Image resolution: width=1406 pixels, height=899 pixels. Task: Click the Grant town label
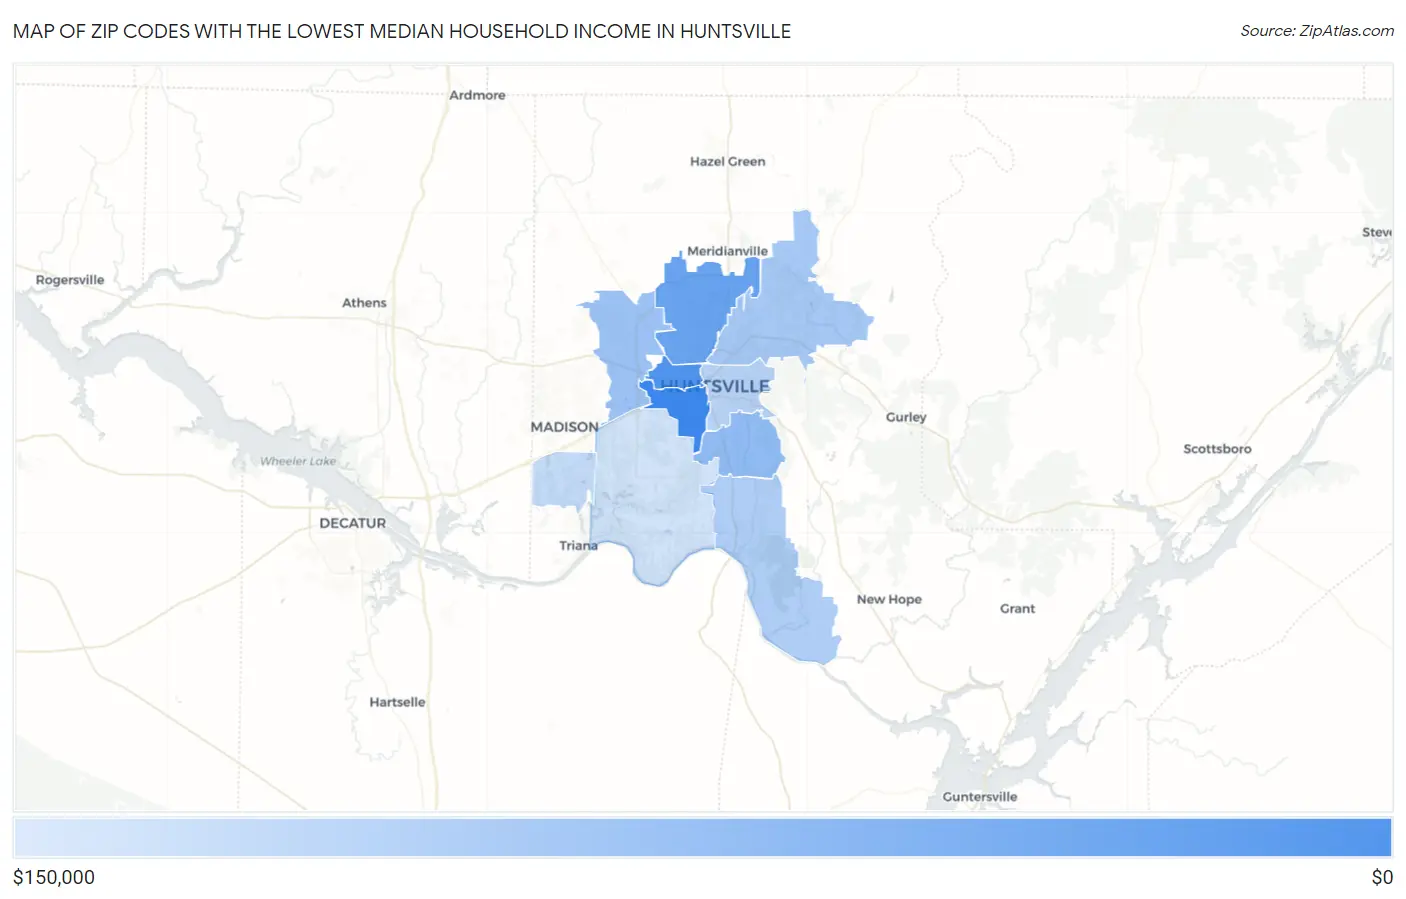pos(1017,608)
